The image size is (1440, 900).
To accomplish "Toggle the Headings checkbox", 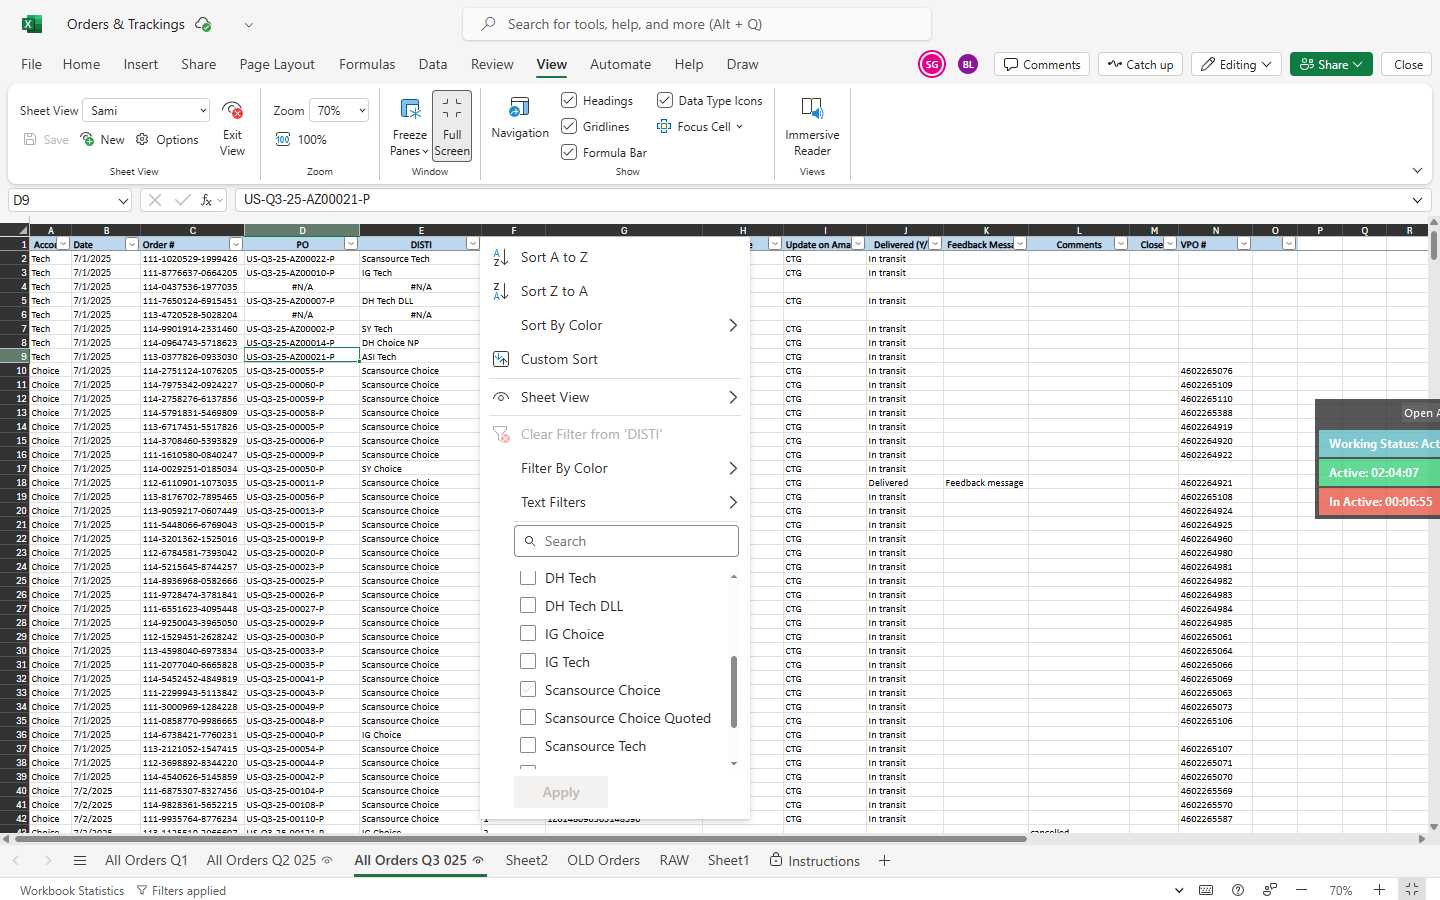I will click(569, 100).
